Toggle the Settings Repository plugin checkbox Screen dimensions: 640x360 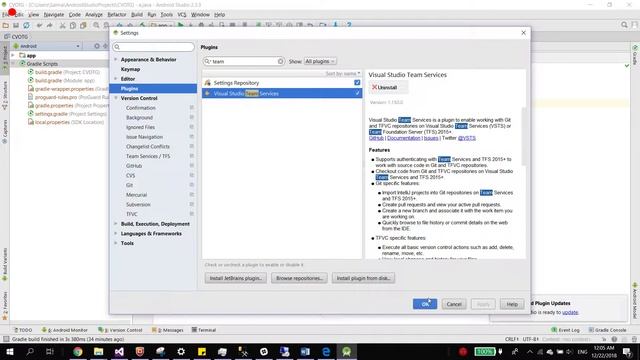357,82
